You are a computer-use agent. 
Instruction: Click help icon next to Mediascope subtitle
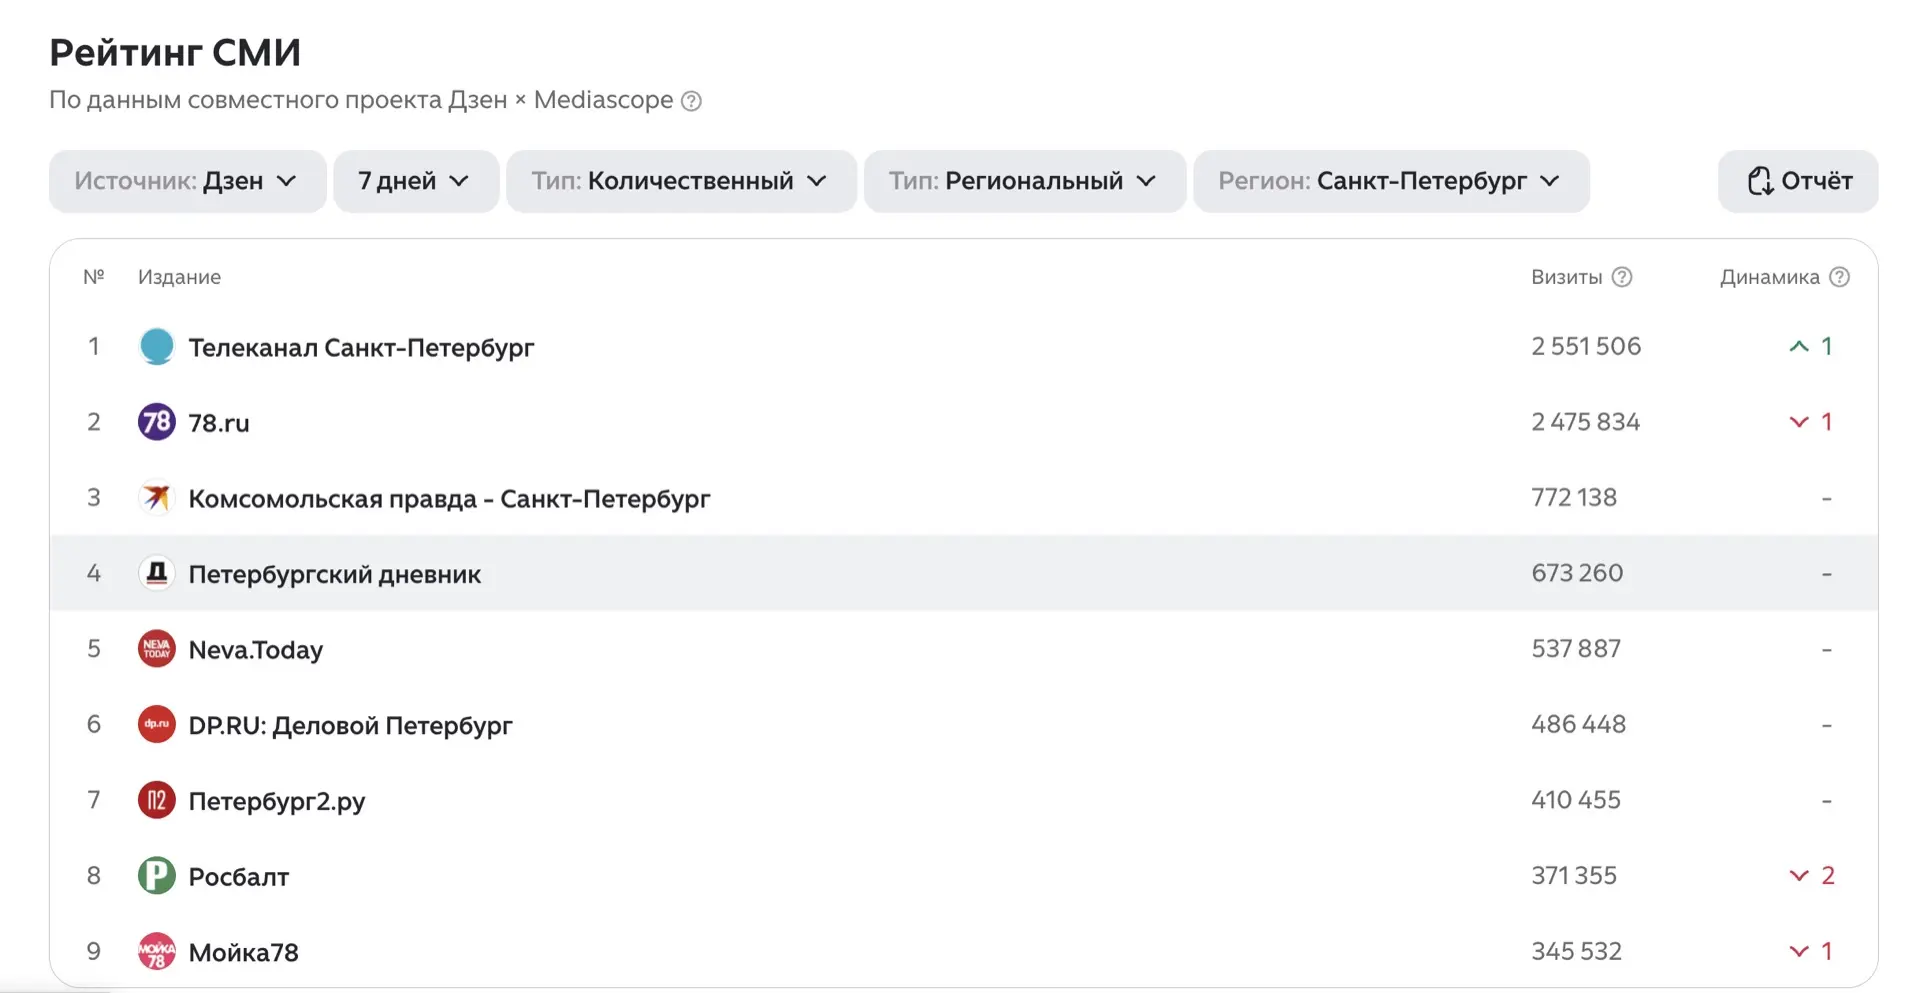691,101
